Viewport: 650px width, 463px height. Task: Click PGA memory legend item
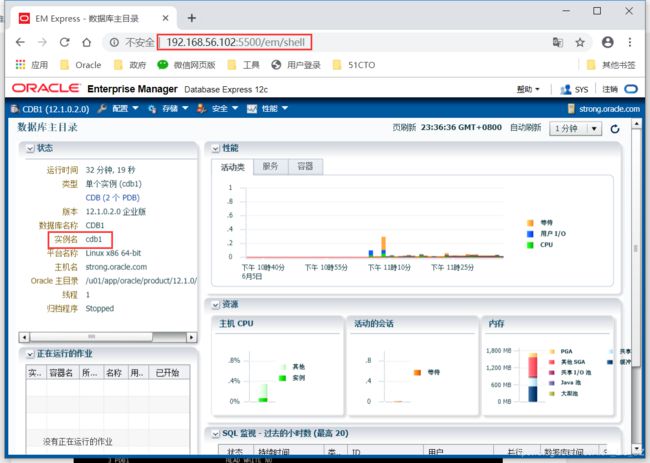561,351
